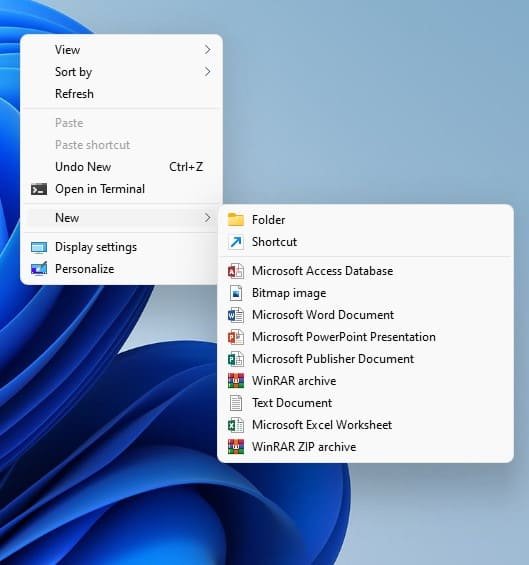Select Bitmap image in the New submenu

click(x=365, y=293)
